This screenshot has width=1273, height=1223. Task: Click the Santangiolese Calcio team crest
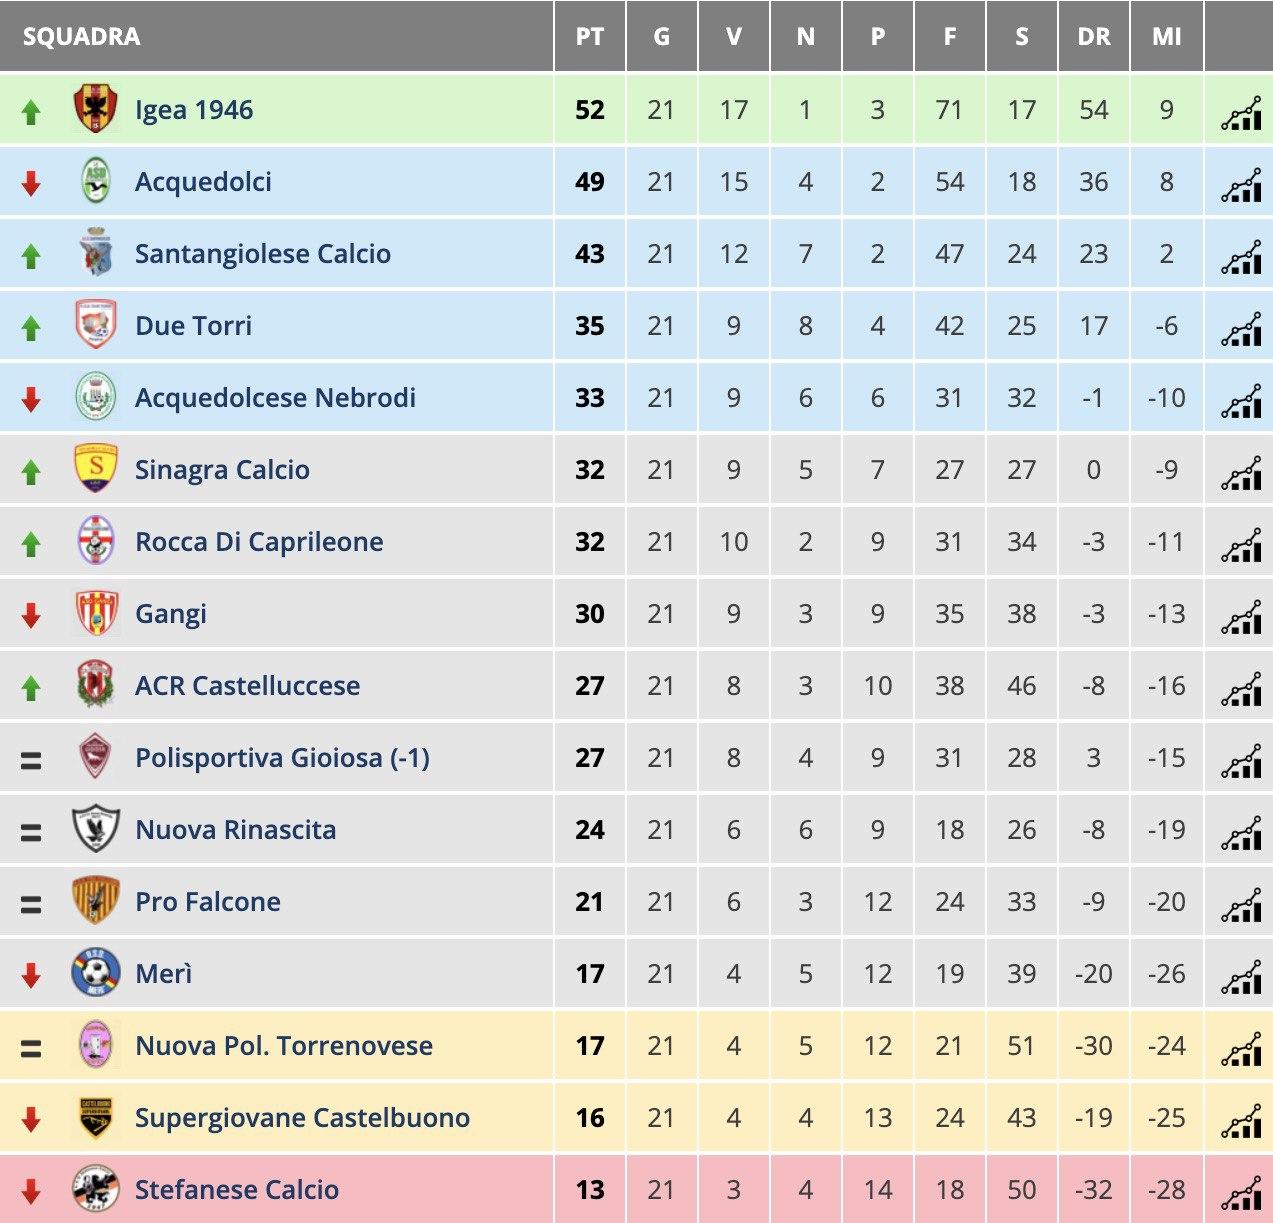click(96, 253)
